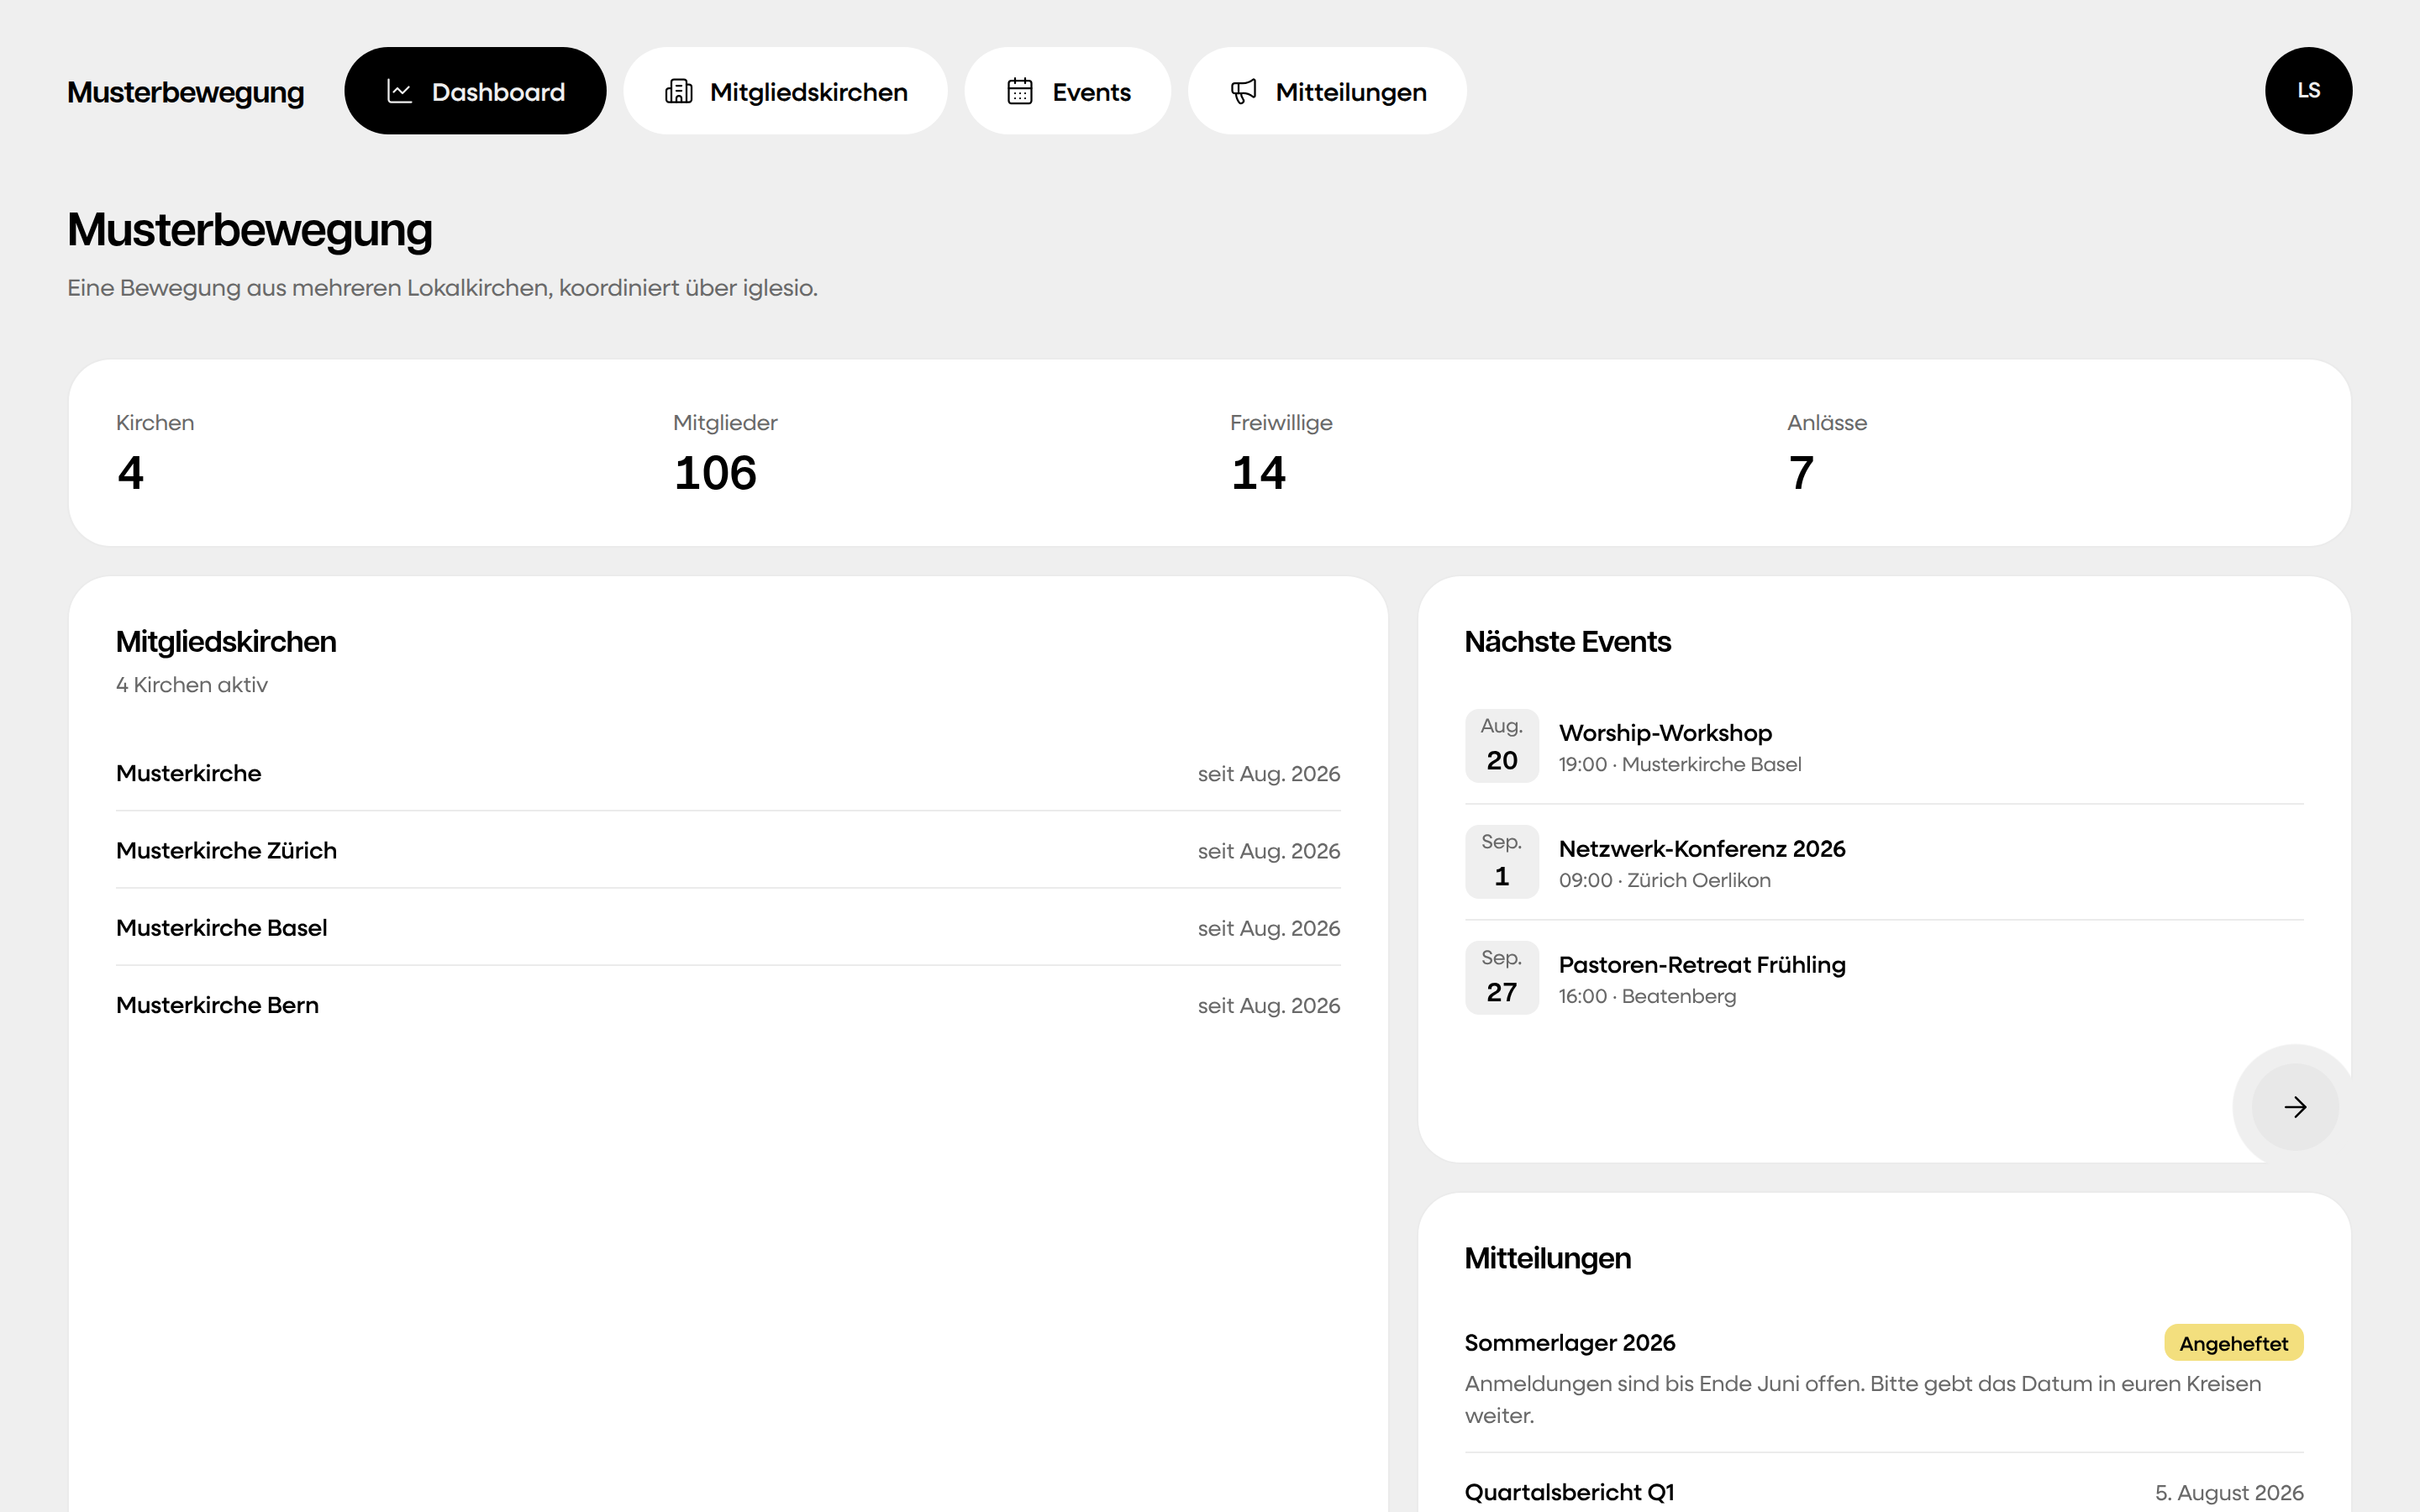The height and width of the screenshot is (1512, 2420).
Task: Click the Dashboard chart icon
Action: (399, 92)
